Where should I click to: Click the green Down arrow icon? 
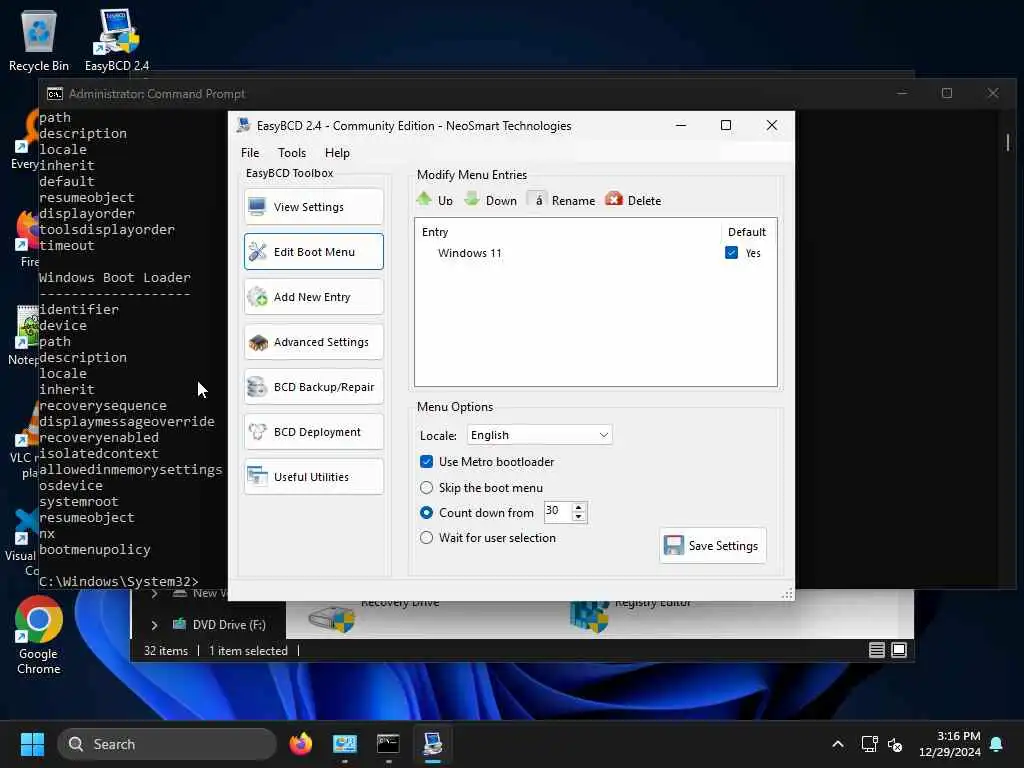pos(472,199)
